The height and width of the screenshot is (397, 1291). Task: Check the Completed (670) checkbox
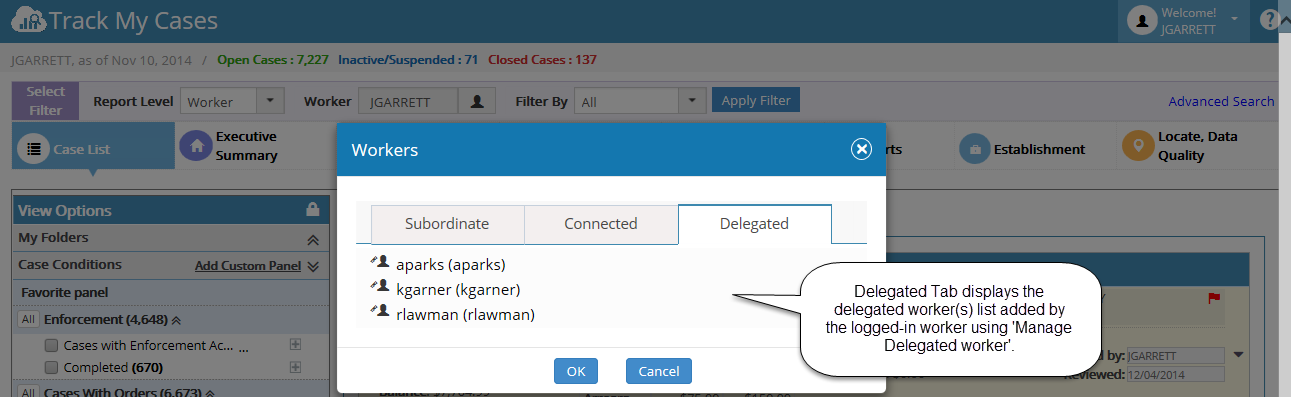point(51,367)
